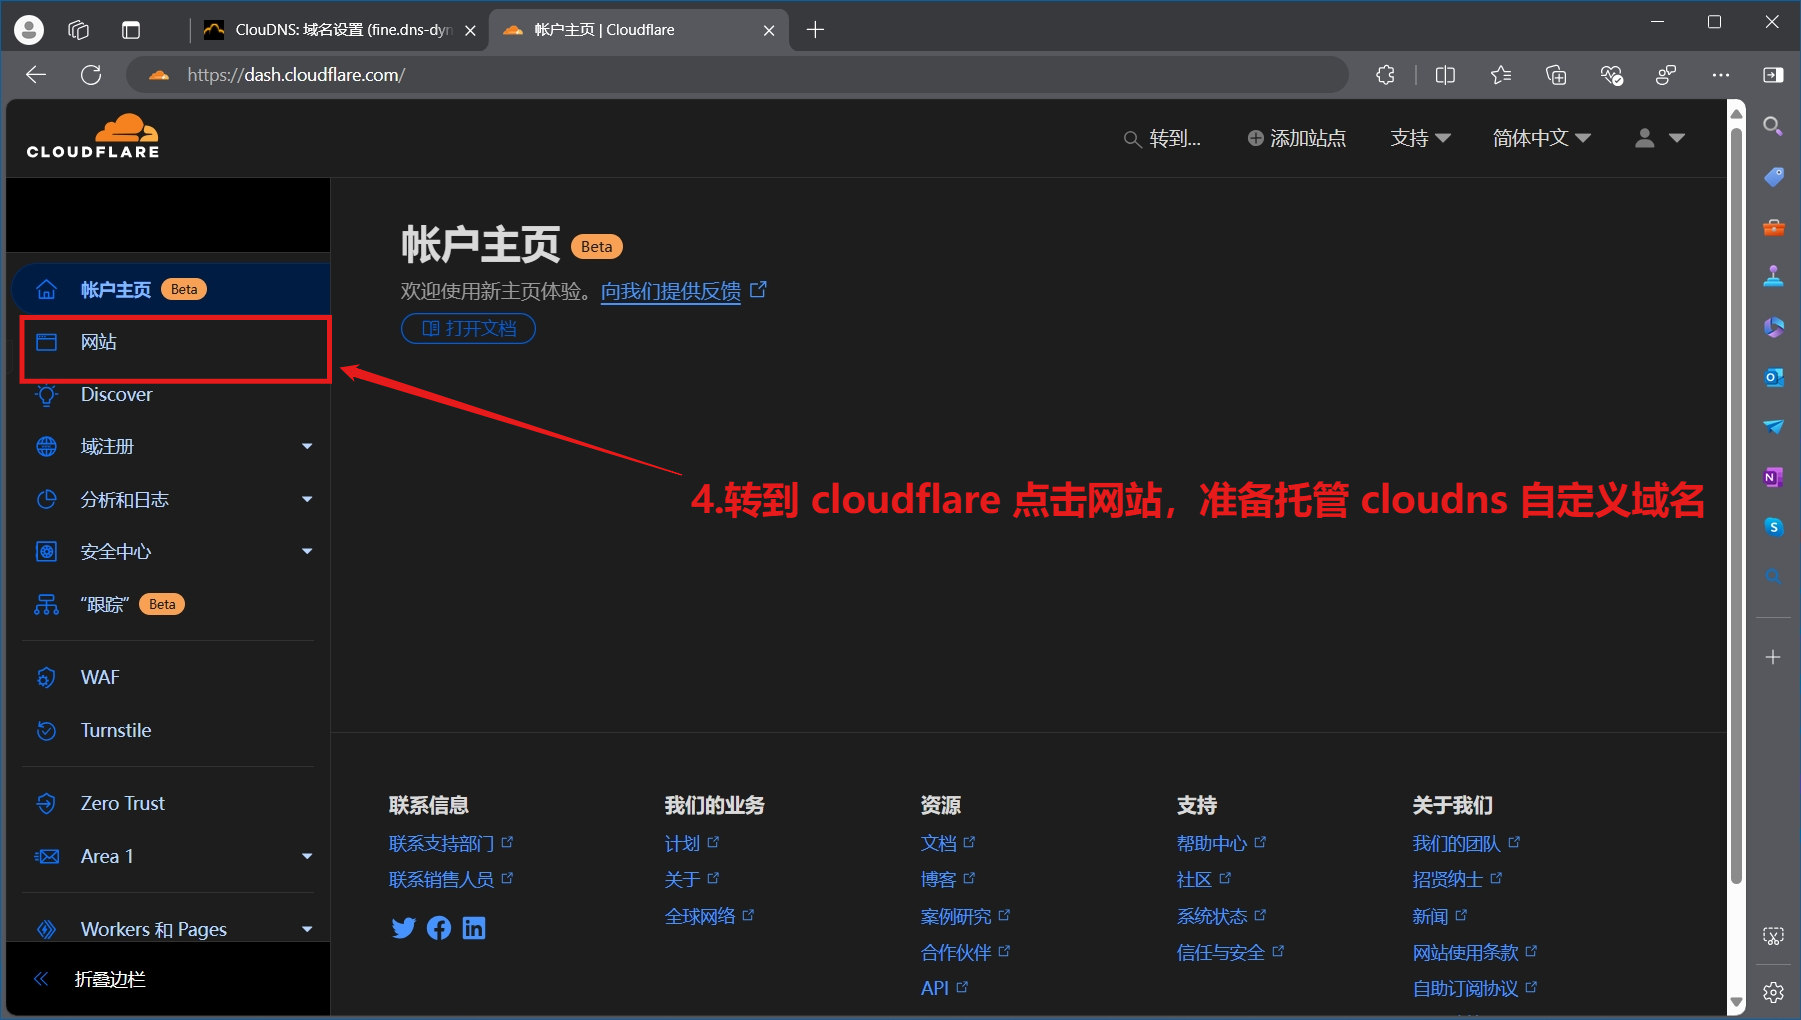The height and width of the screenshot is (1020, 1801).
Task: Open Turnstile in the sidebar
Action: pyautogui.click(x=116, y=730)
